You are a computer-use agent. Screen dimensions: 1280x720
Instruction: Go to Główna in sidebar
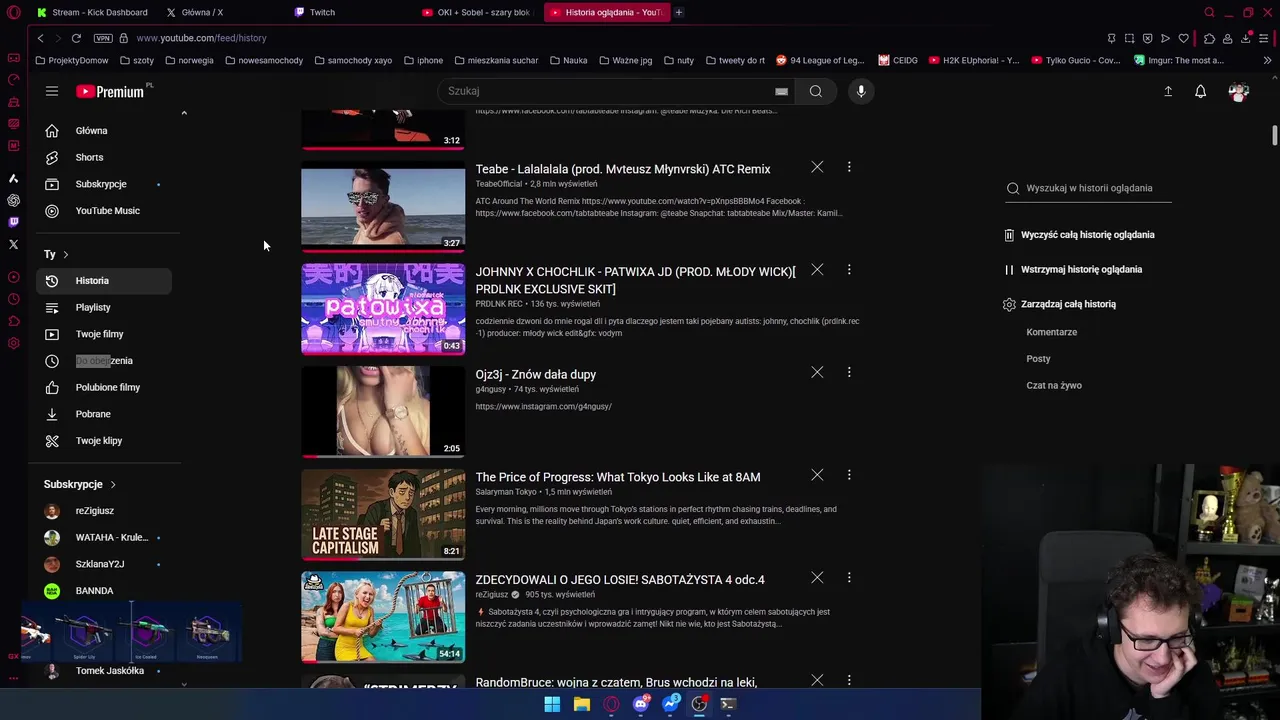tap(104, 131)
